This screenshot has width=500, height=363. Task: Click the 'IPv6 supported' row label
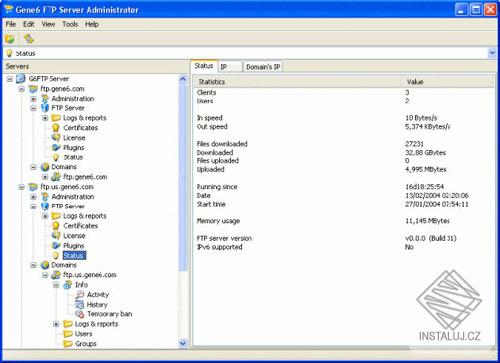[x=220, y=247]
